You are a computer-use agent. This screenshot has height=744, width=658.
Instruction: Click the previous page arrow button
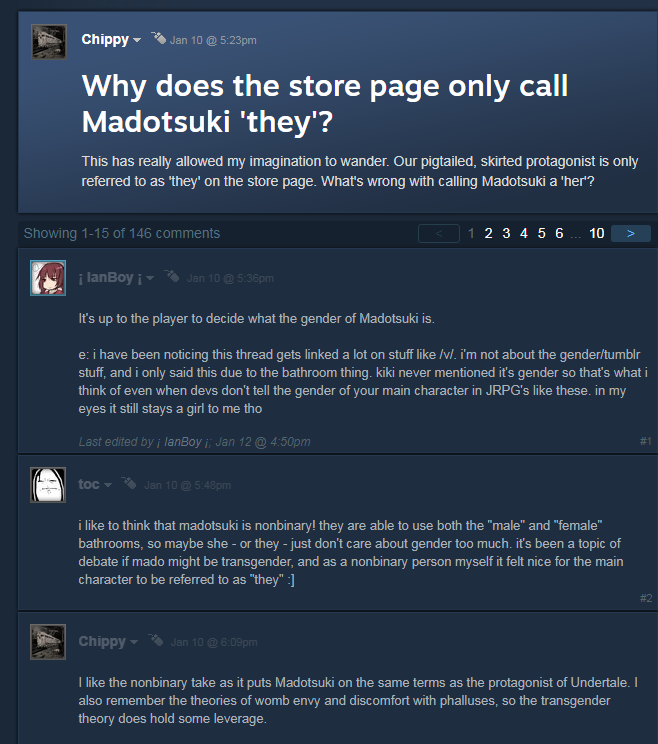(x=439, y=233)
